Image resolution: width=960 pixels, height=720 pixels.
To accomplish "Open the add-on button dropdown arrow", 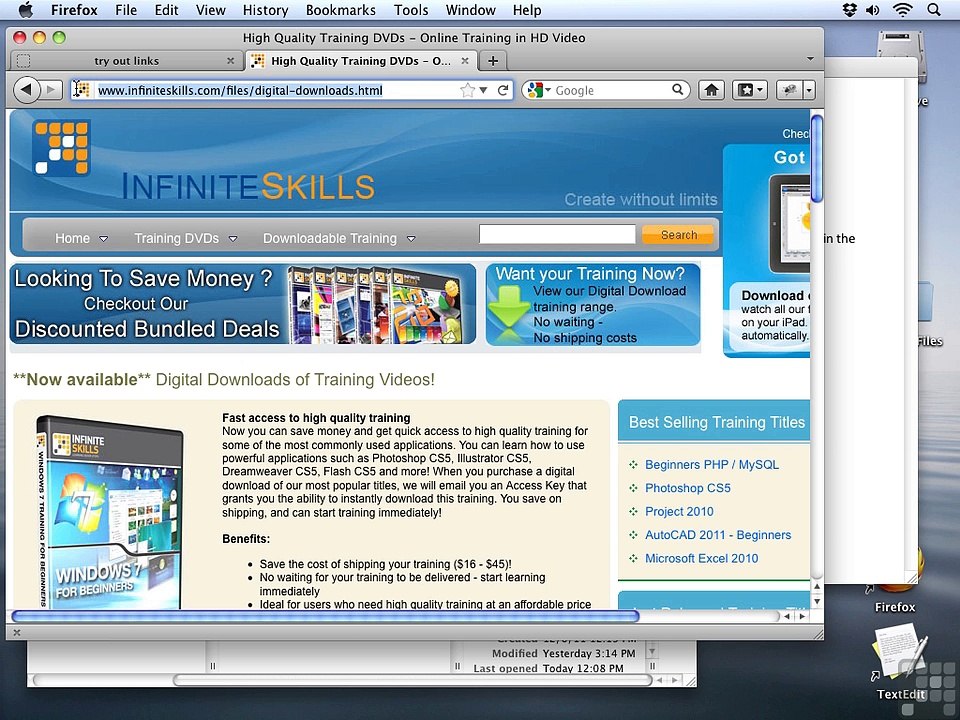I will click(x=809, y=90).
